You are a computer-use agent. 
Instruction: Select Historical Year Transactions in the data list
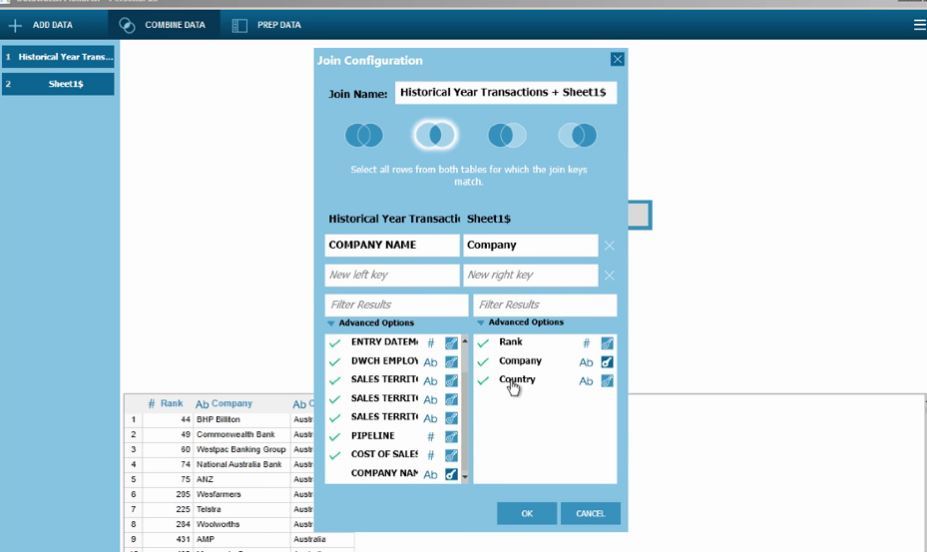(x=58, y=57)
